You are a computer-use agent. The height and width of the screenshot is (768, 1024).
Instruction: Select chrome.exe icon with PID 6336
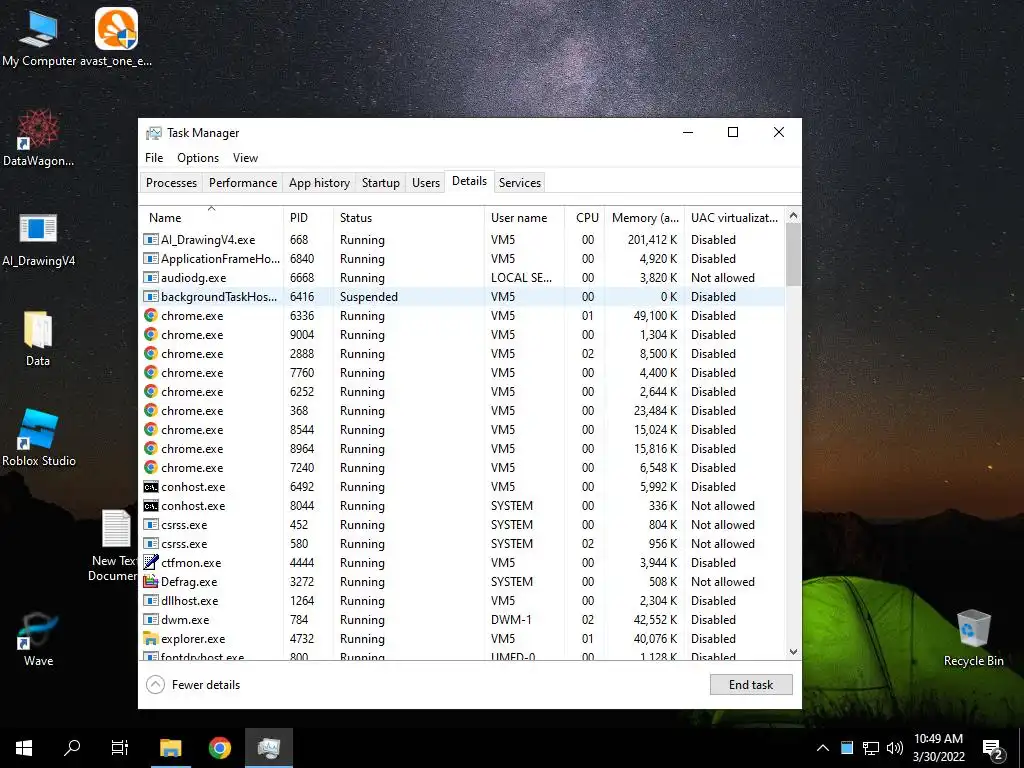coord(150,315)
